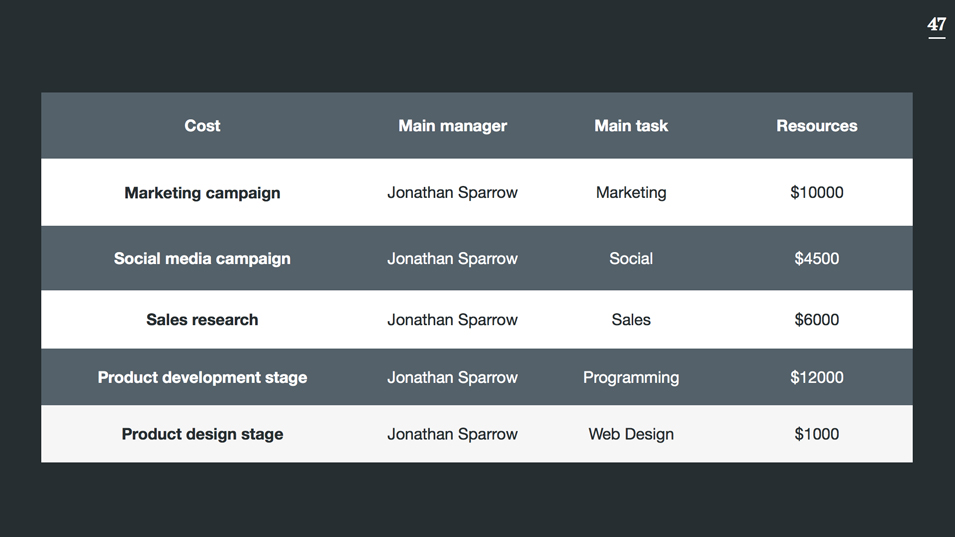The width and height of the screenshot is (955, 537).
Task: Click the Resources header cell
Action: pyautogui.click(x=817, y=125)
